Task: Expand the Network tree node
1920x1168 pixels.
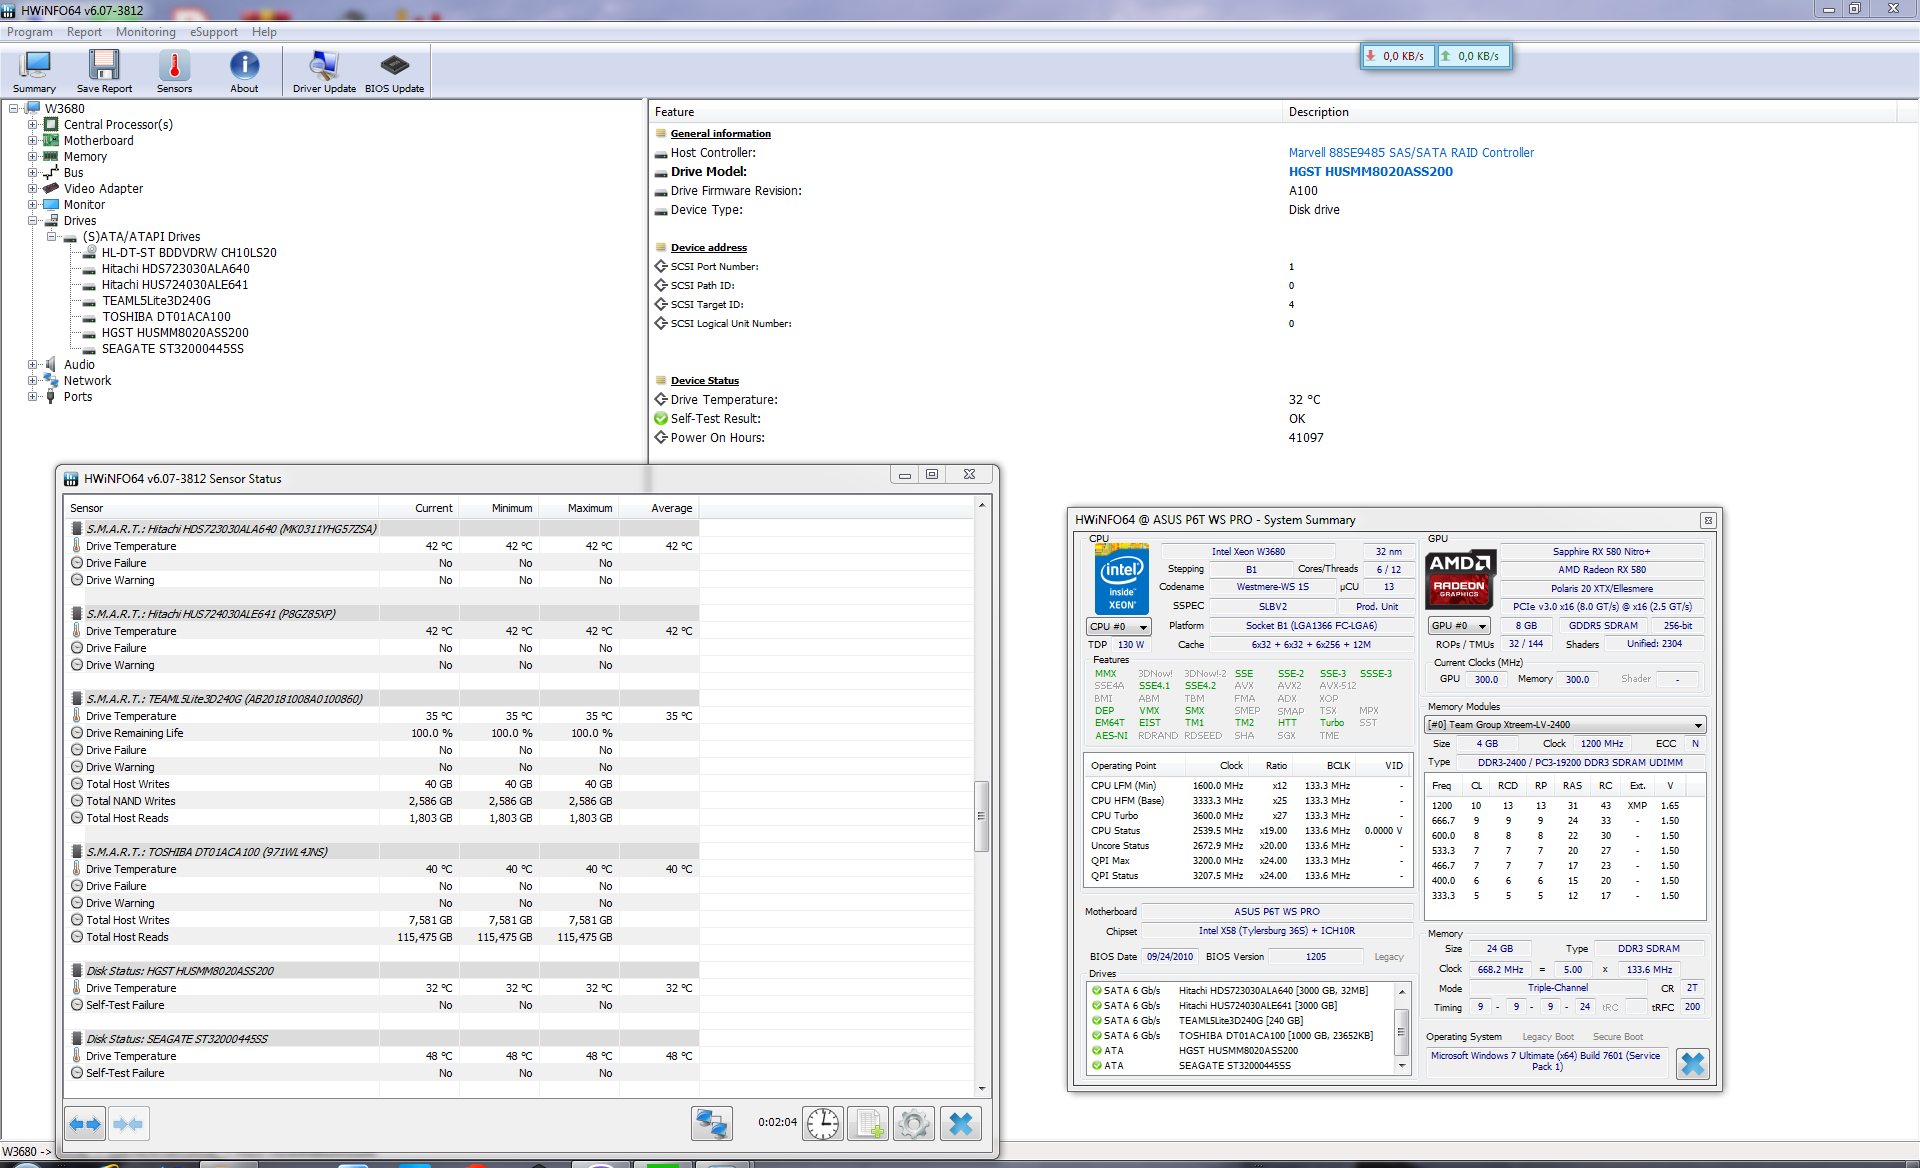Action: 32,381
